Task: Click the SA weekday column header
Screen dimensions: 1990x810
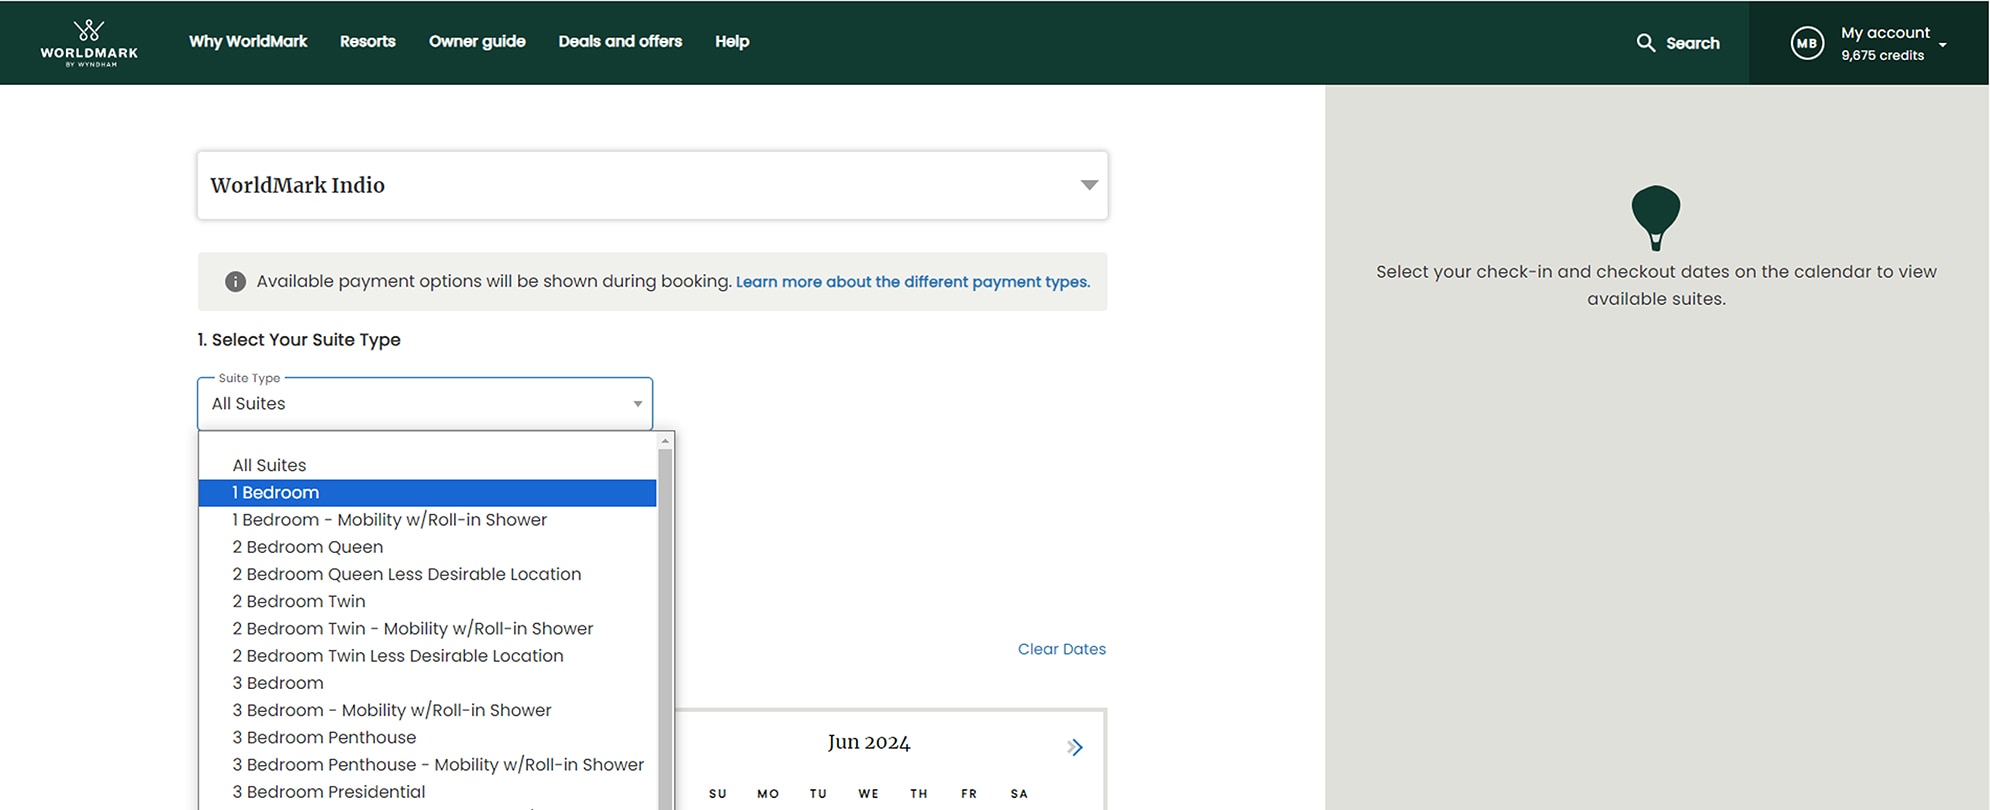Action: point(1019,794)
